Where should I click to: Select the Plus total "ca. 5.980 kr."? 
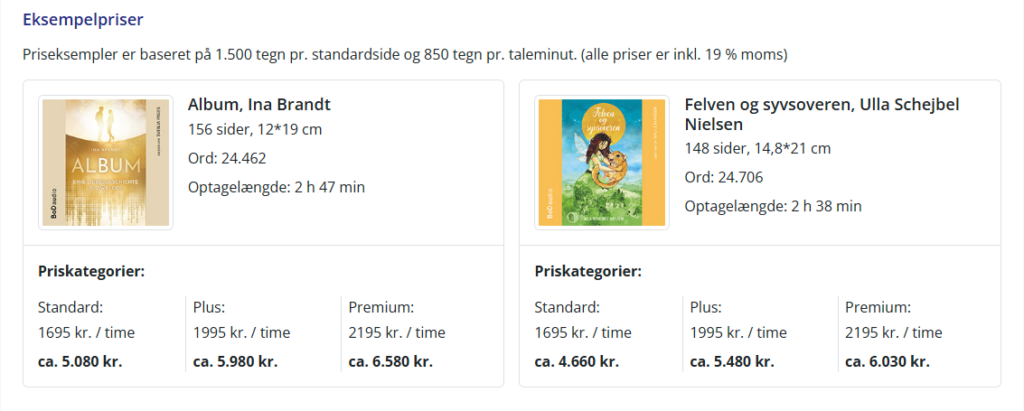(235, 361)
